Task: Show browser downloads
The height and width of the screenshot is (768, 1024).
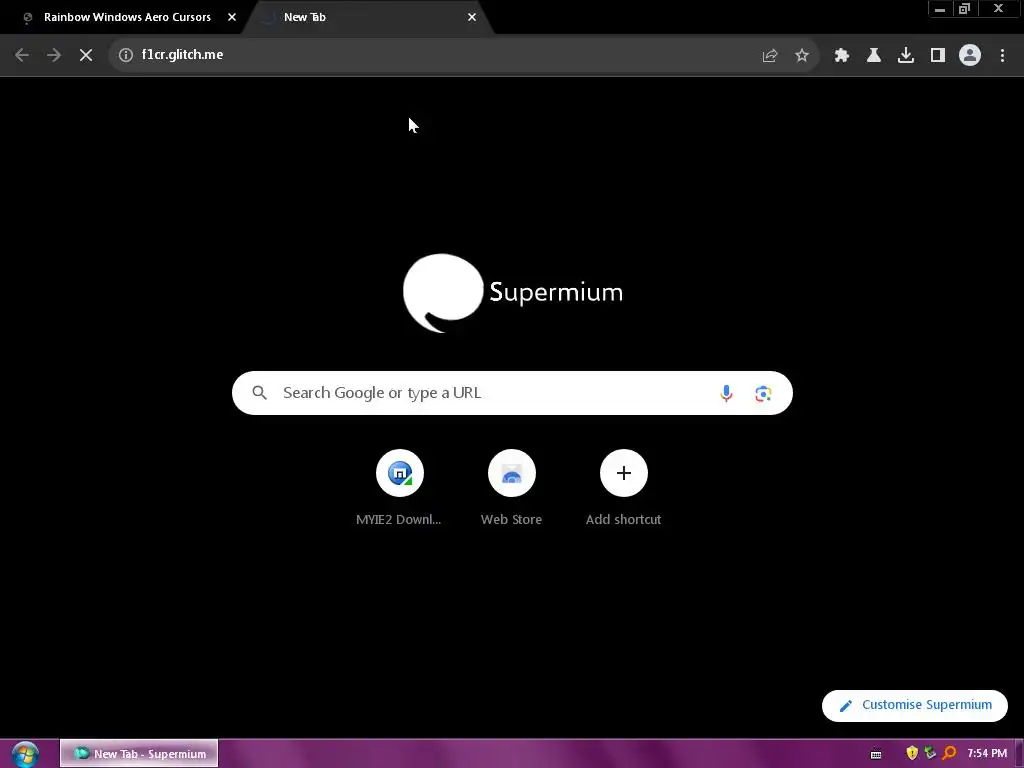Action: (x=906, y=56)
